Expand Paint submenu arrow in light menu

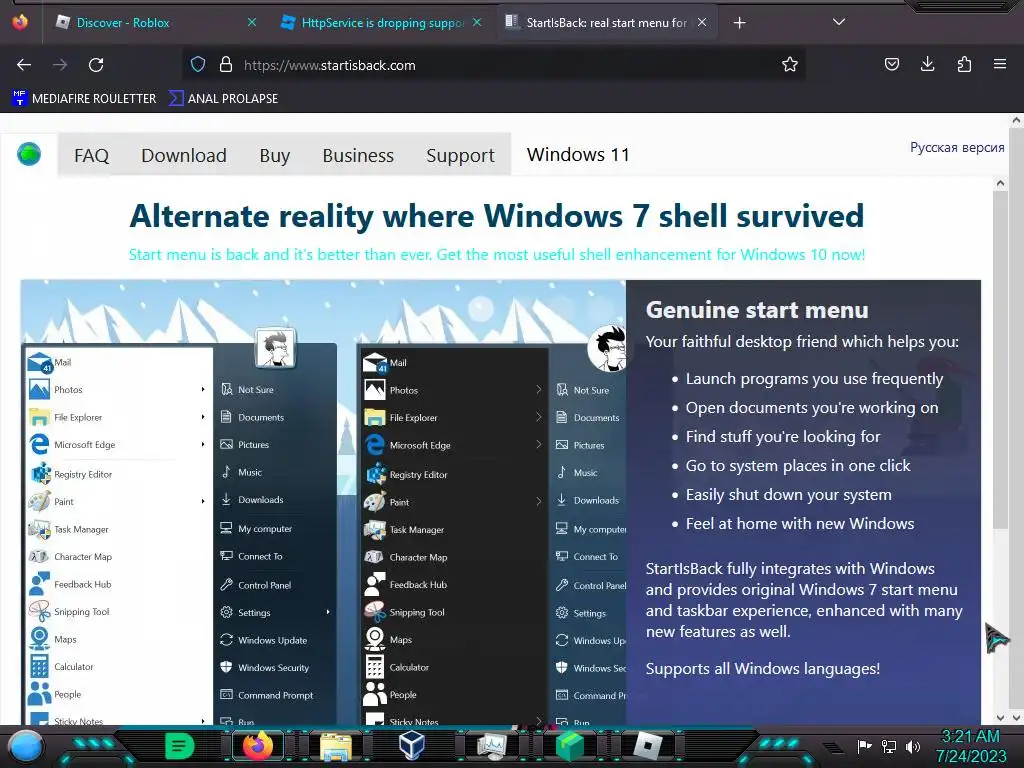203,502
